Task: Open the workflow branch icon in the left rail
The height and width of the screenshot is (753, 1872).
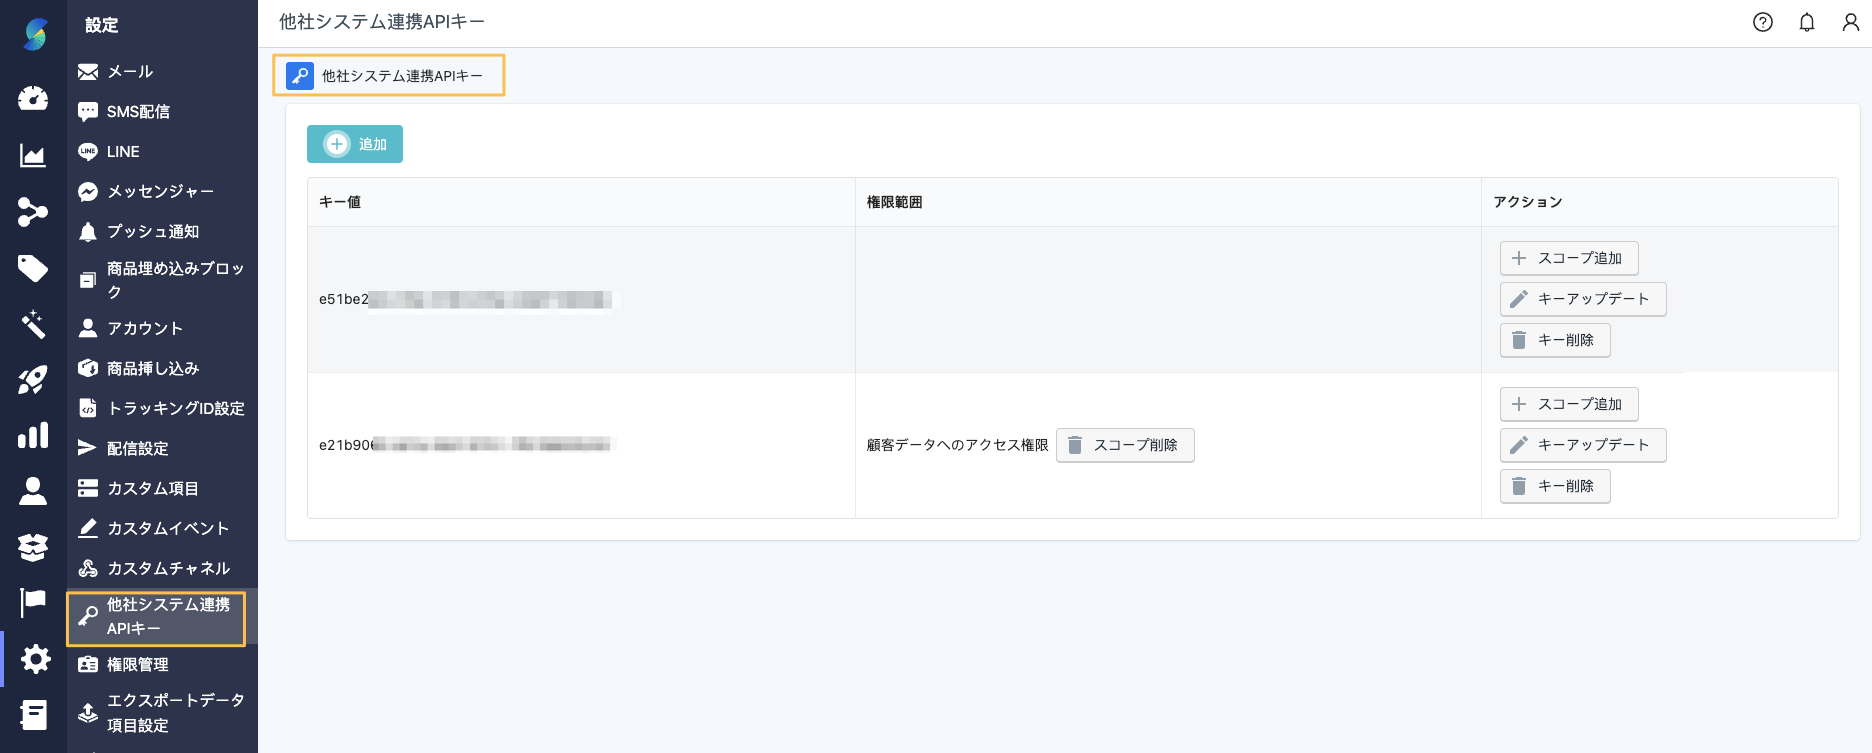Action: coord(33,212)
